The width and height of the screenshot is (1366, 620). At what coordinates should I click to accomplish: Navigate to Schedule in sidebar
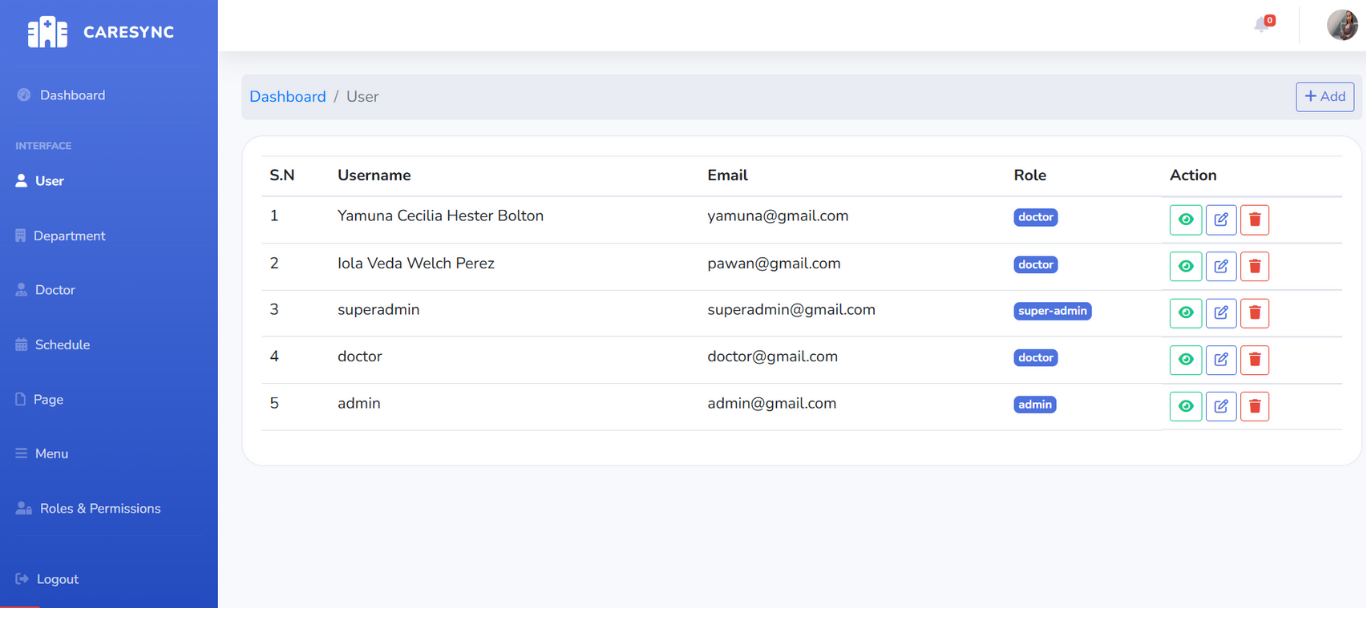pos(62,345)
